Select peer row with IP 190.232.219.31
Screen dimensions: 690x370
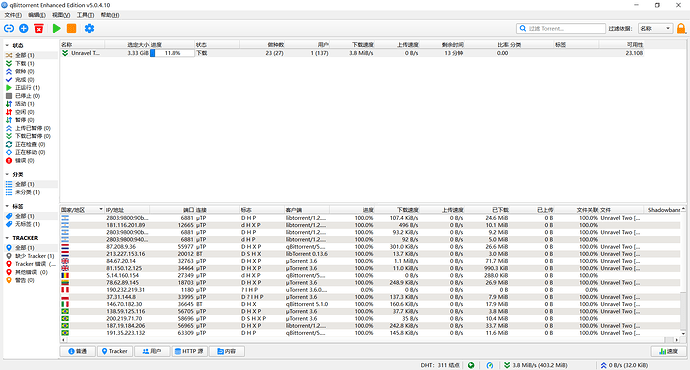pyautogui.click(x=371, y=290)
